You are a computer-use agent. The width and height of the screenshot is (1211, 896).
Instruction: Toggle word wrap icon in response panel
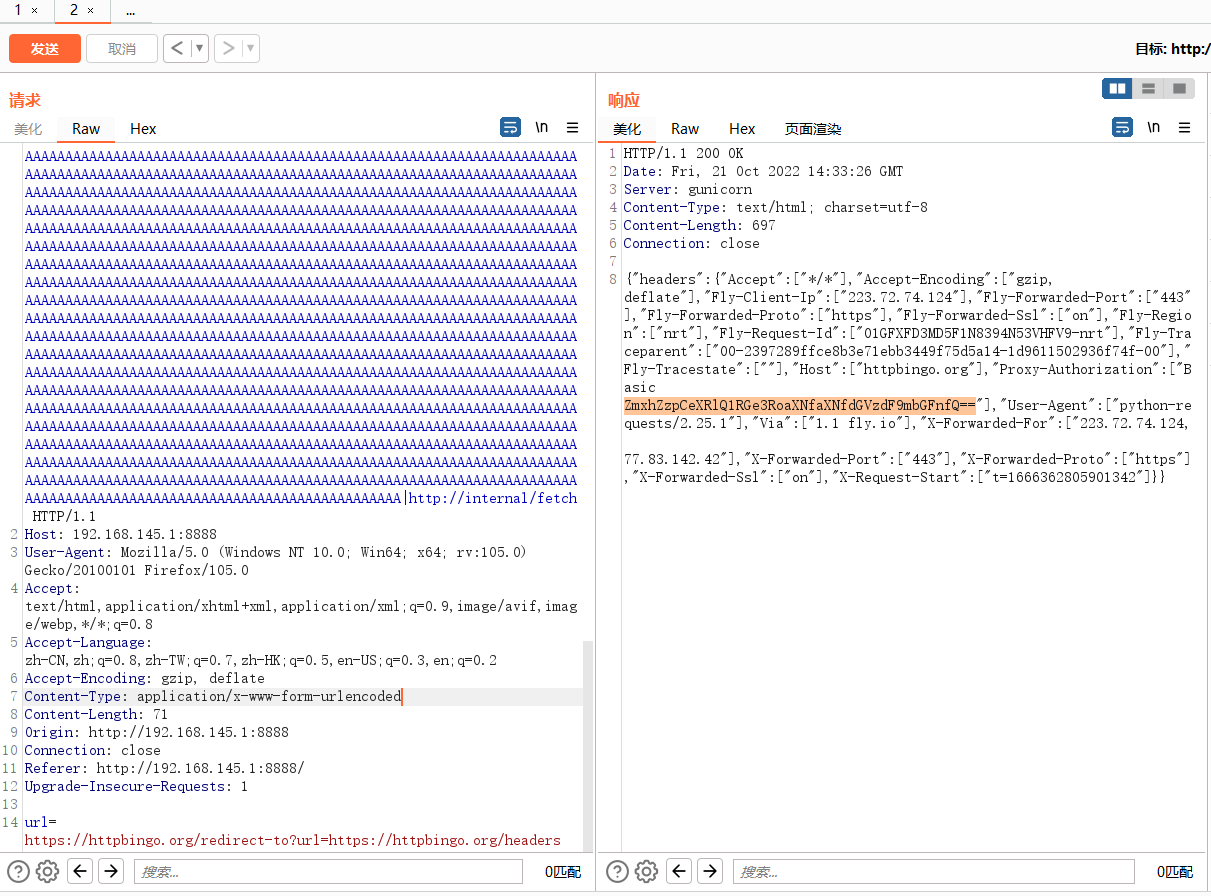[x=1123, y=127]
